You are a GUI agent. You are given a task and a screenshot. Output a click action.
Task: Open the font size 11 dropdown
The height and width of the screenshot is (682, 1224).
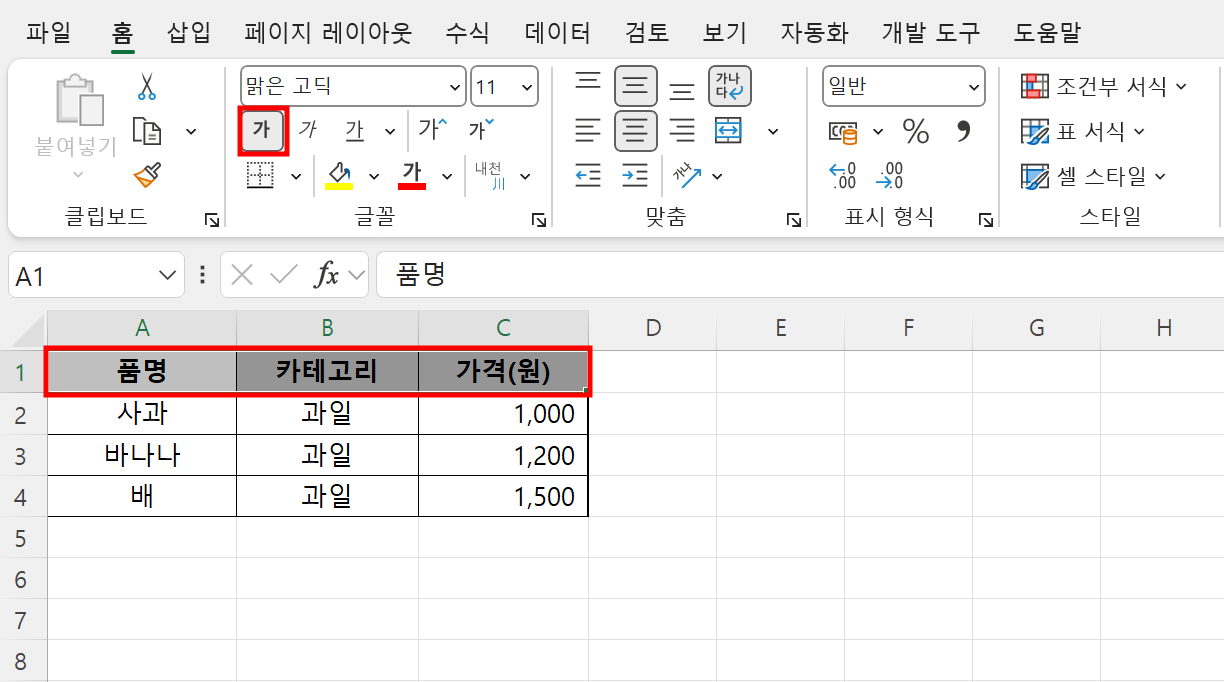coord(527,87)
